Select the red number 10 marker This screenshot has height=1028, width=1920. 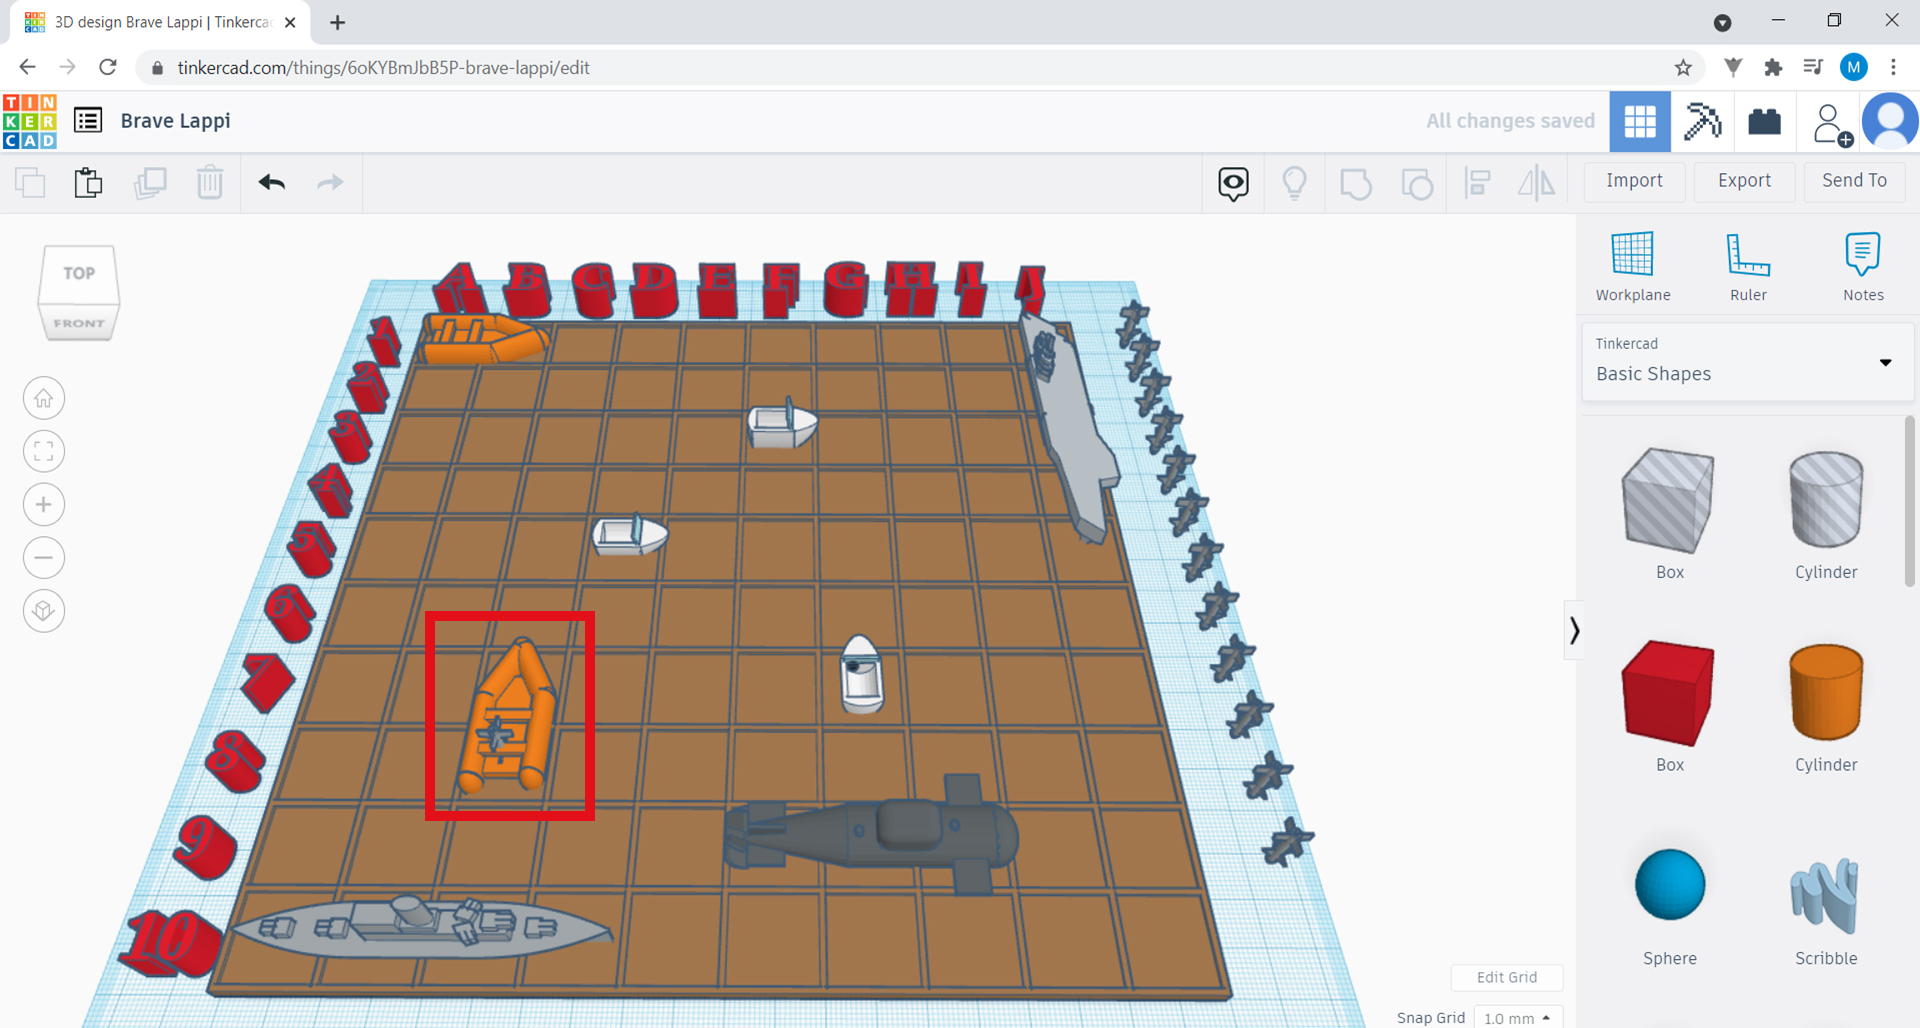pos(172,943)
